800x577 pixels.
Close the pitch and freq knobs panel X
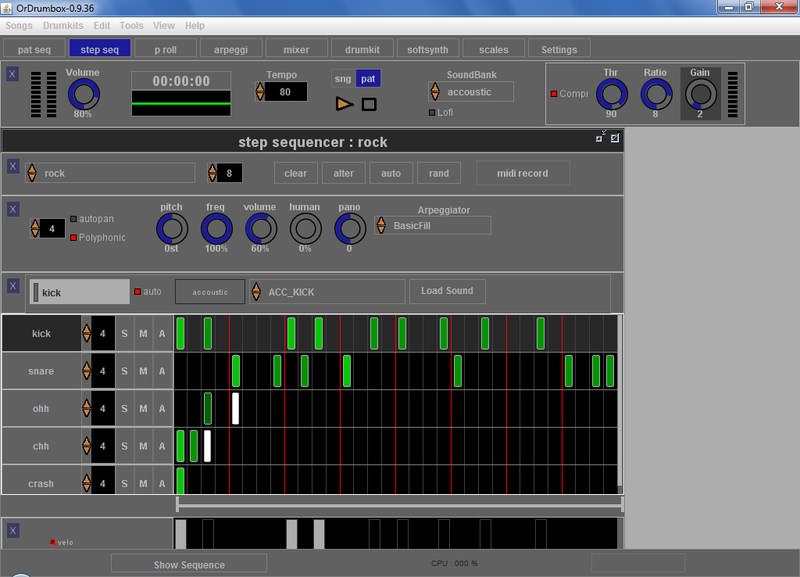coord(13,209)
